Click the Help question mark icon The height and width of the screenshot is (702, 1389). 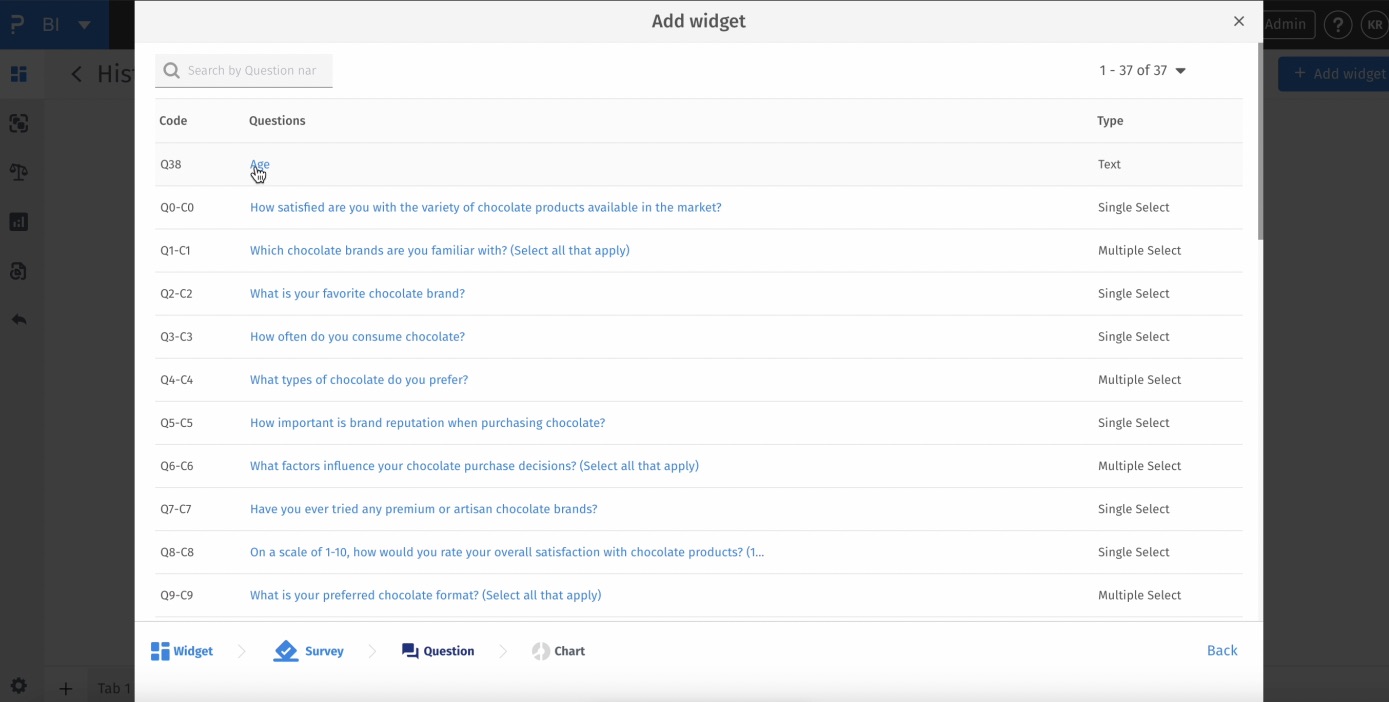pyautogui.click(x=1337, y=24)
